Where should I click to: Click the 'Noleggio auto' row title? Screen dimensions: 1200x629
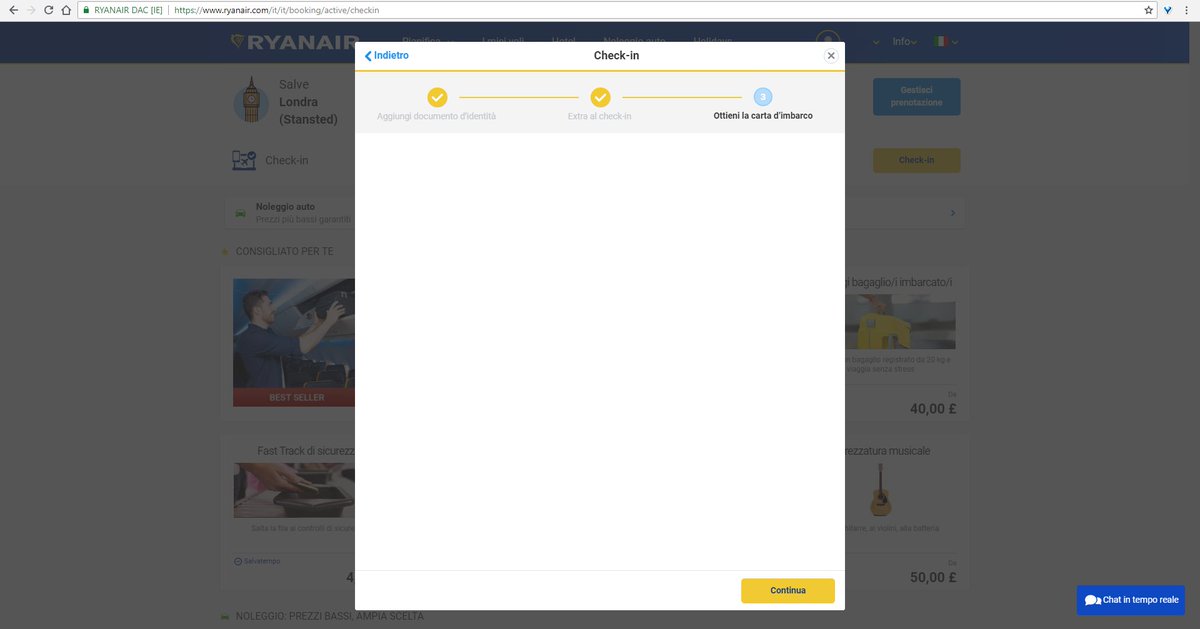pyautogui.click(x=285, y=207)
